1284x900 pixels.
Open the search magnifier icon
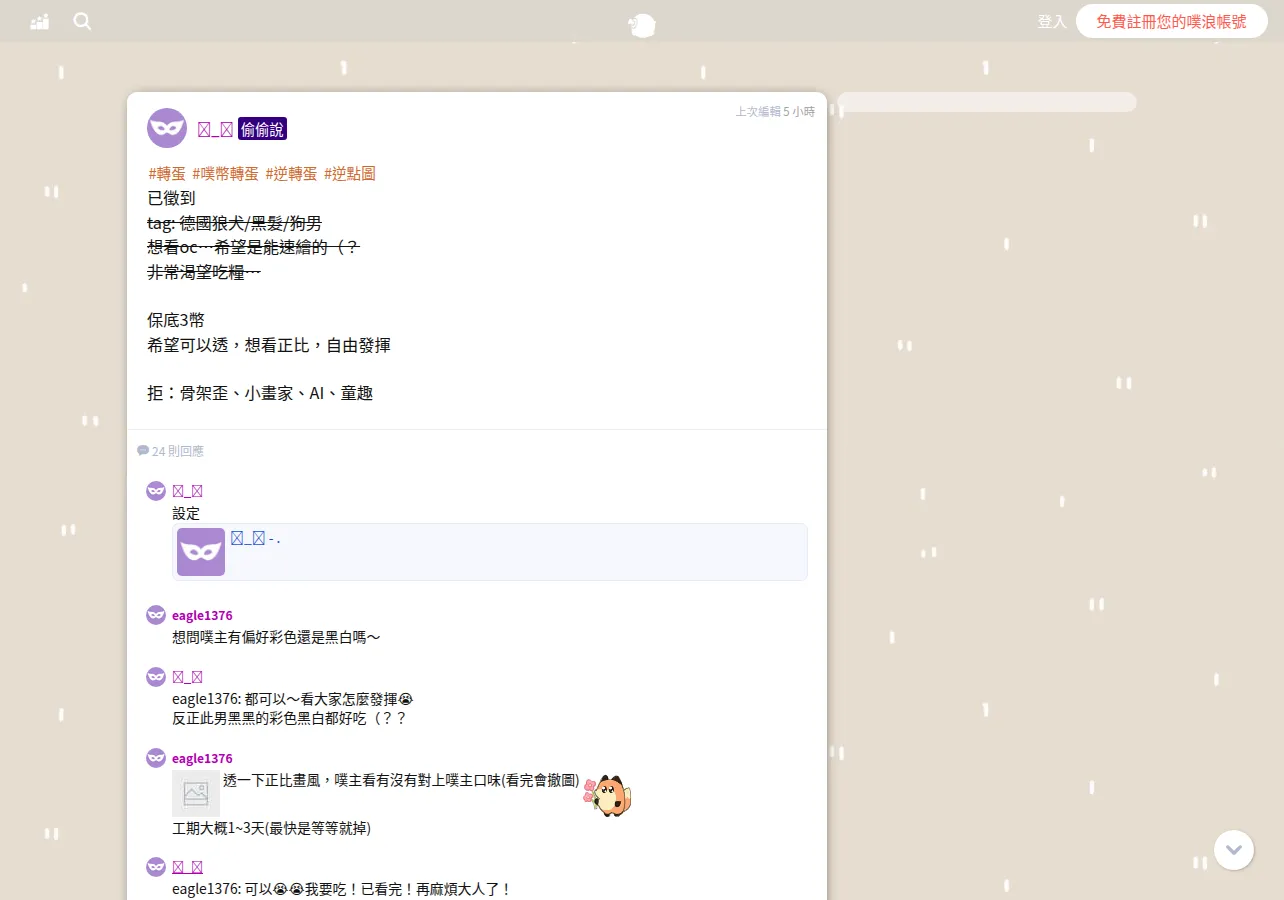(82, 21)
